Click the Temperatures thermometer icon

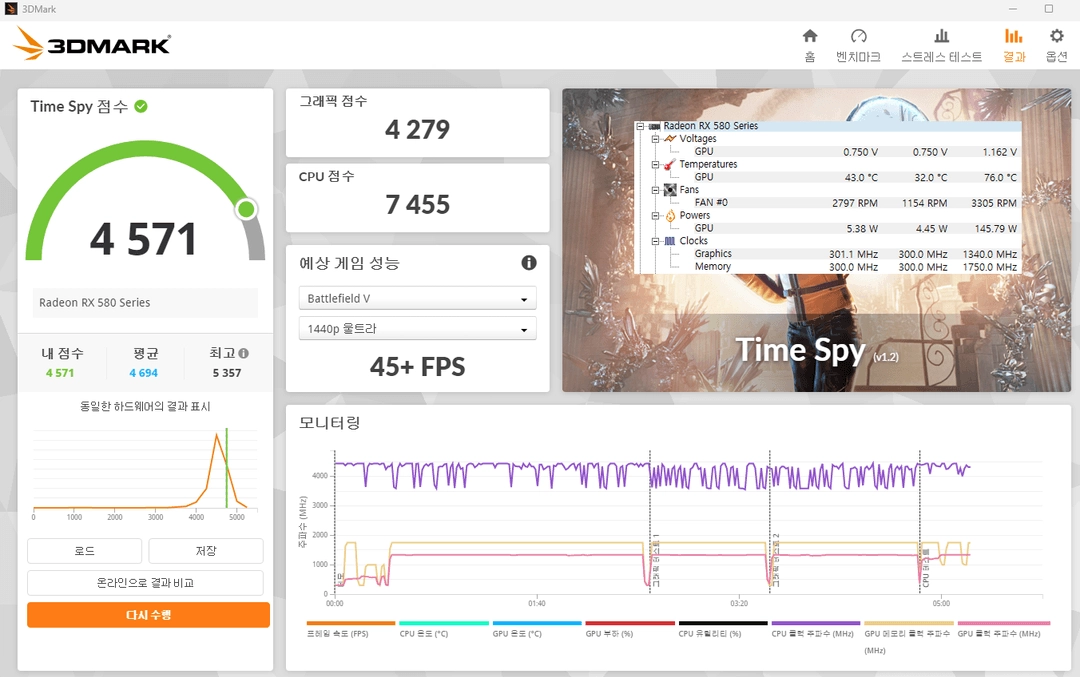(x=669, y=164)
